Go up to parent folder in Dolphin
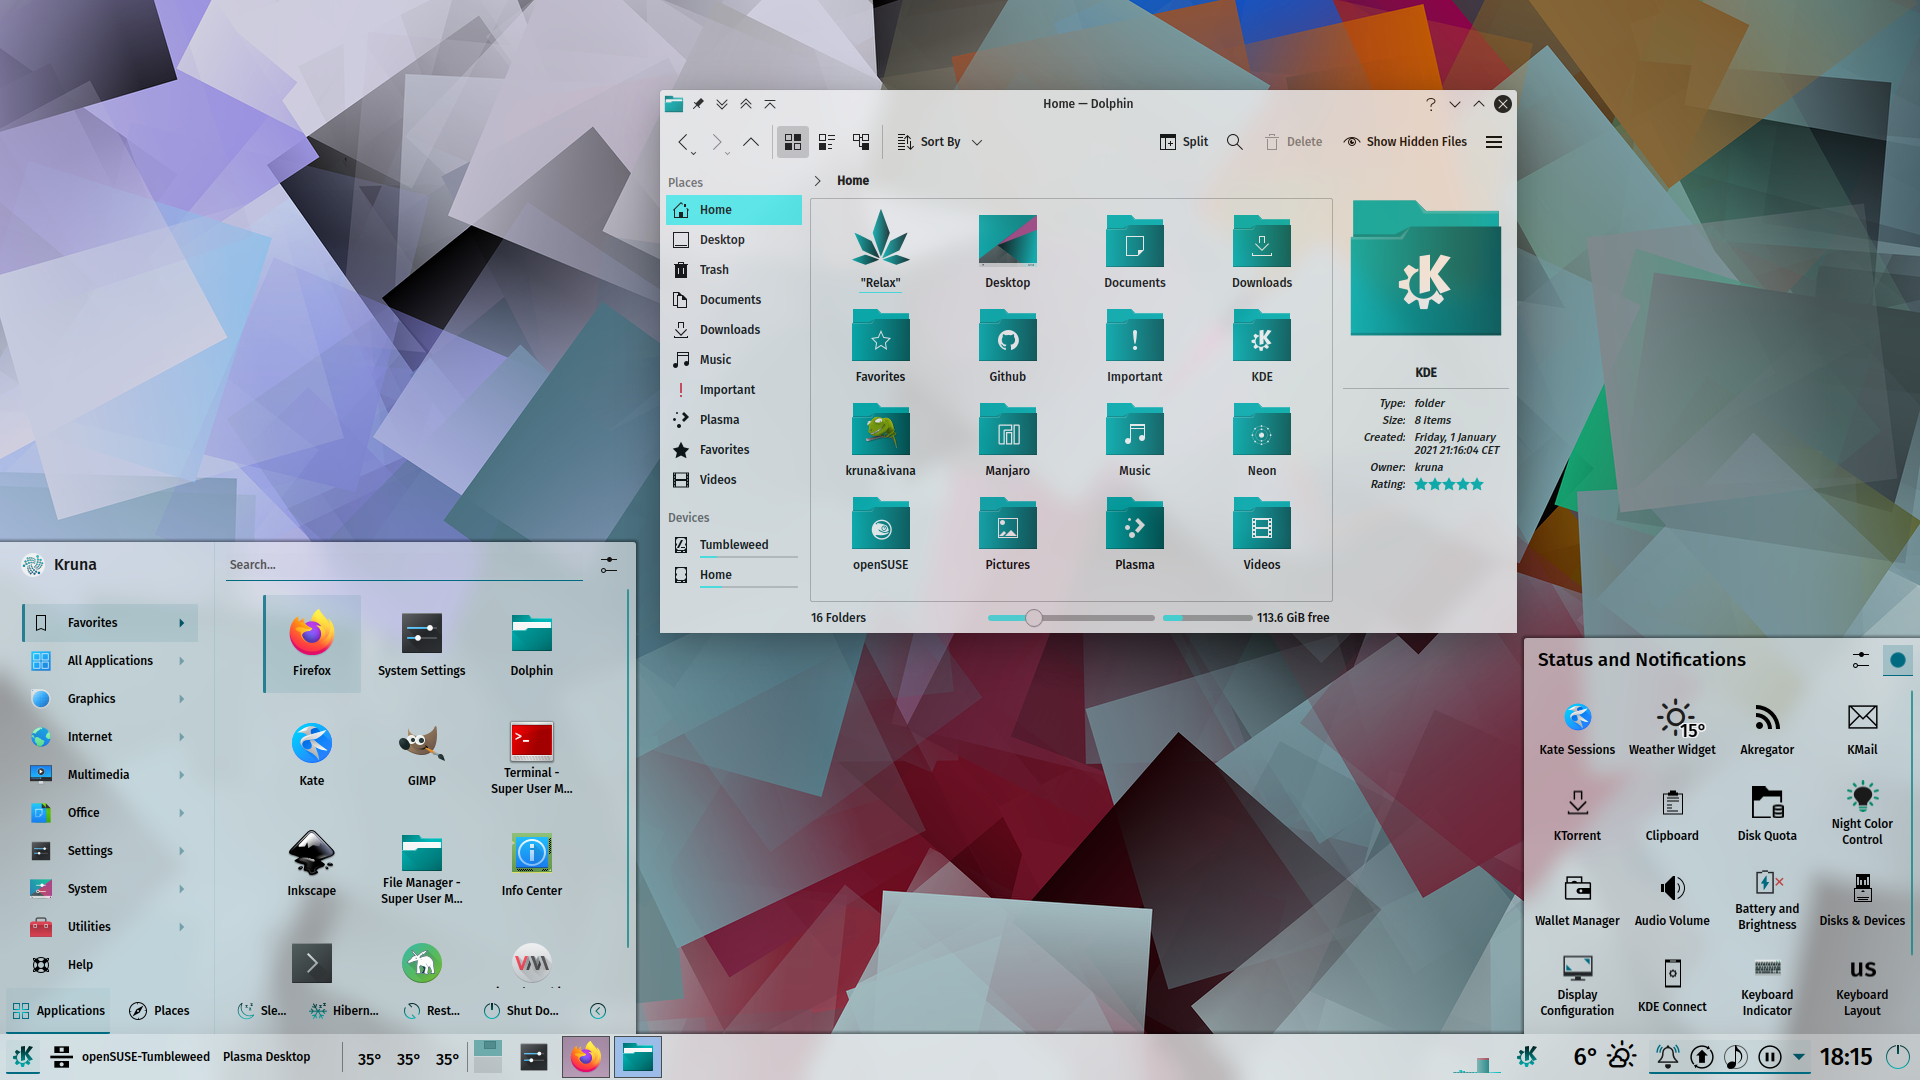The height and width of the screenshot is (1080, 1920). 751,142
